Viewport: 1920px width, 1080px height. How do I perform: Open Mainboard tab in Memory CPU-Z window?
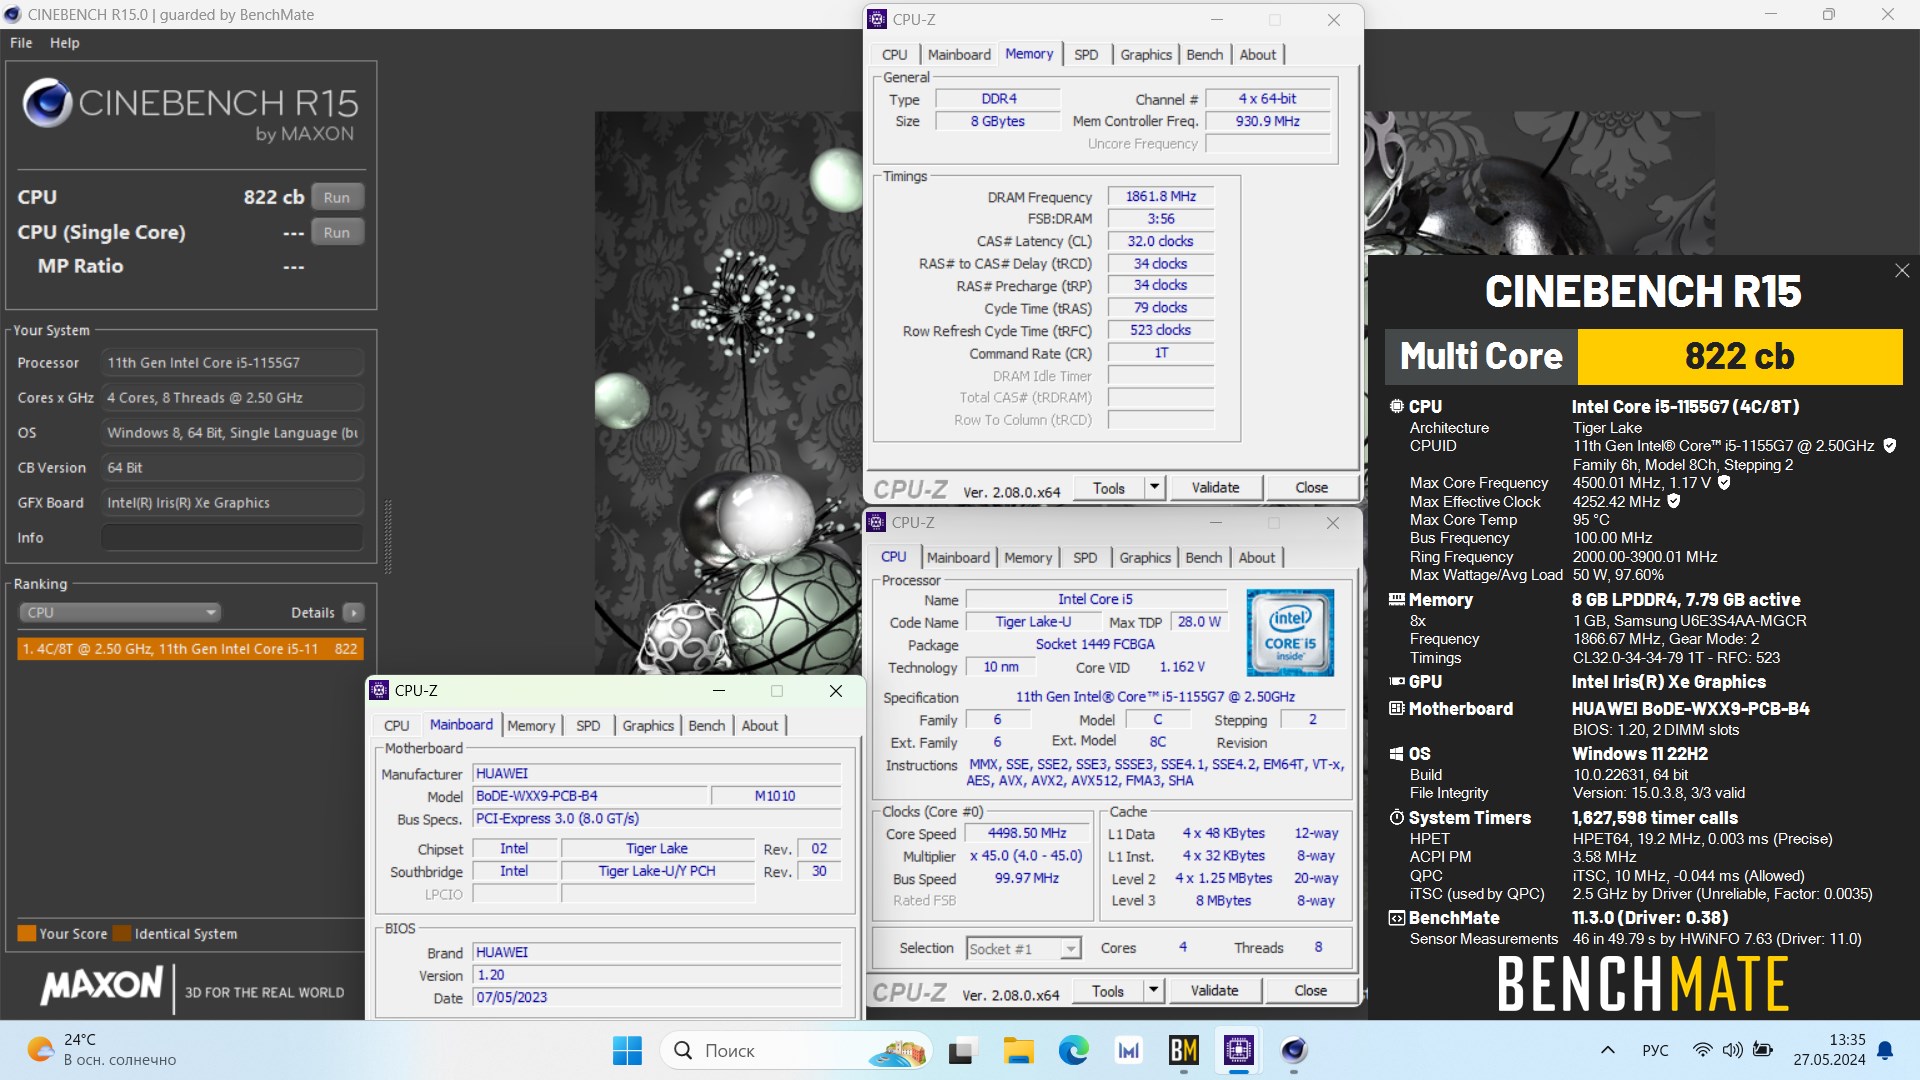point(959,55)
